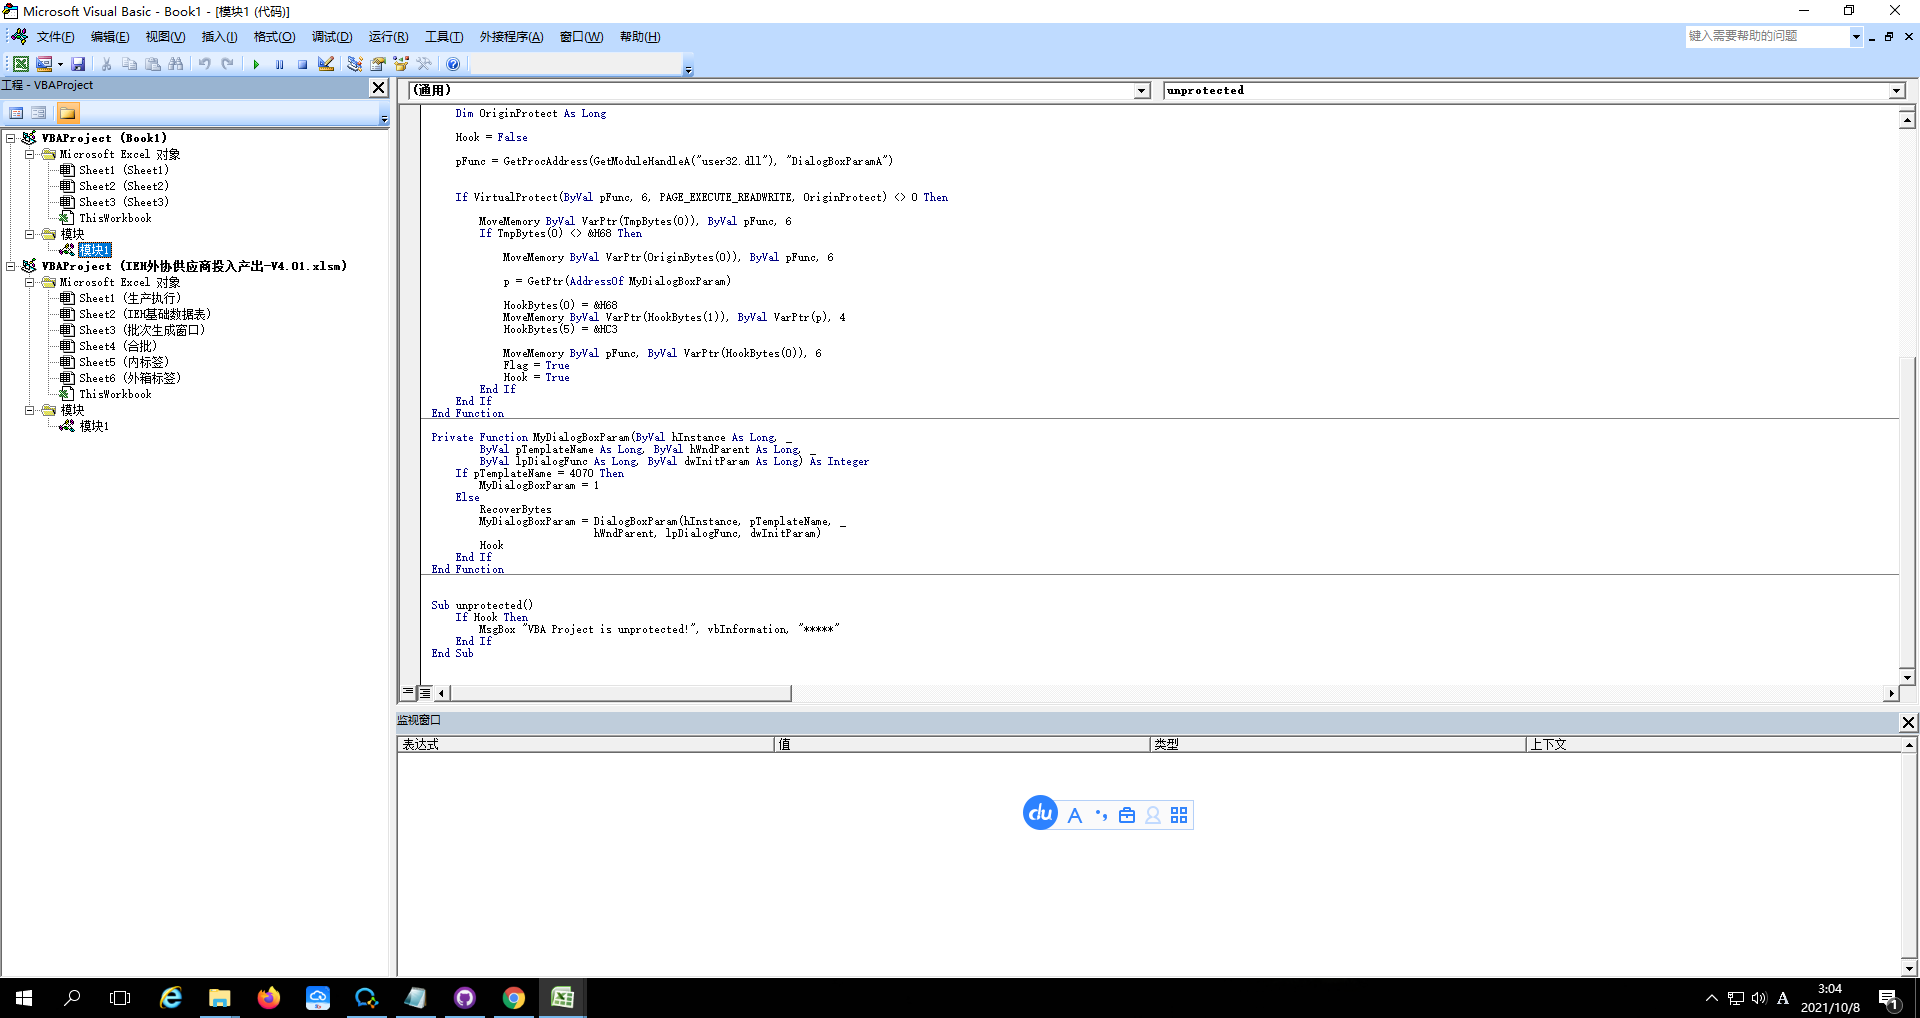Viewport: 1920px width, 1018px height.
Task: Open the Run (运行) menu
Action: 388,37
